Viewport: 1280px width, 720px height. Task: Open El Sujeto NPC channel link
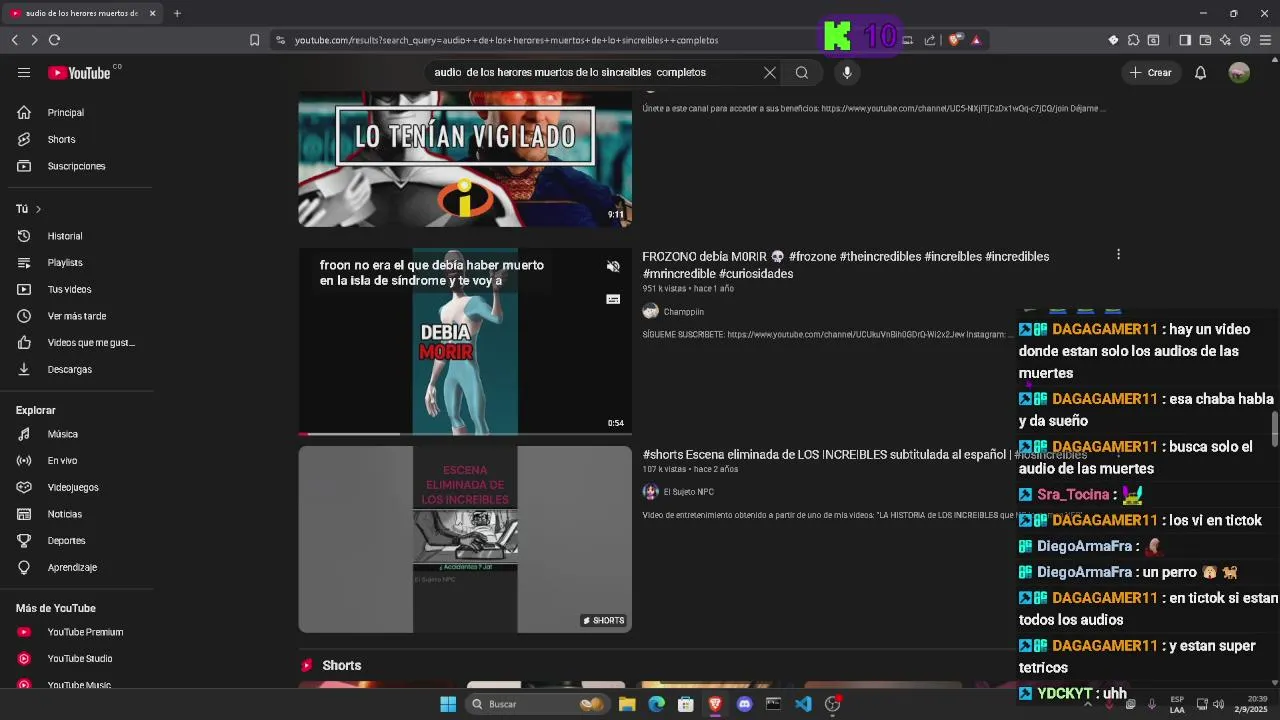688,492
